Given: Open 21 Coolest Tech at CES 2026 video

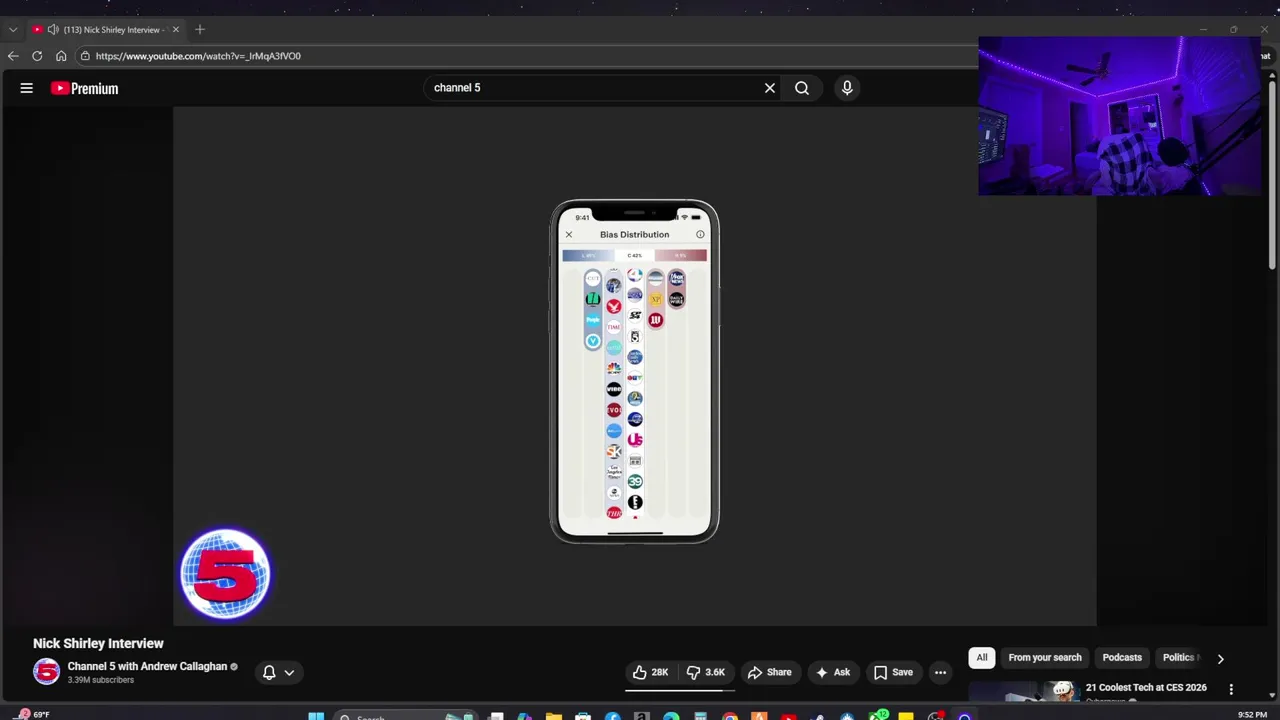Looking at the screenshot, I should pos(1146,688).
